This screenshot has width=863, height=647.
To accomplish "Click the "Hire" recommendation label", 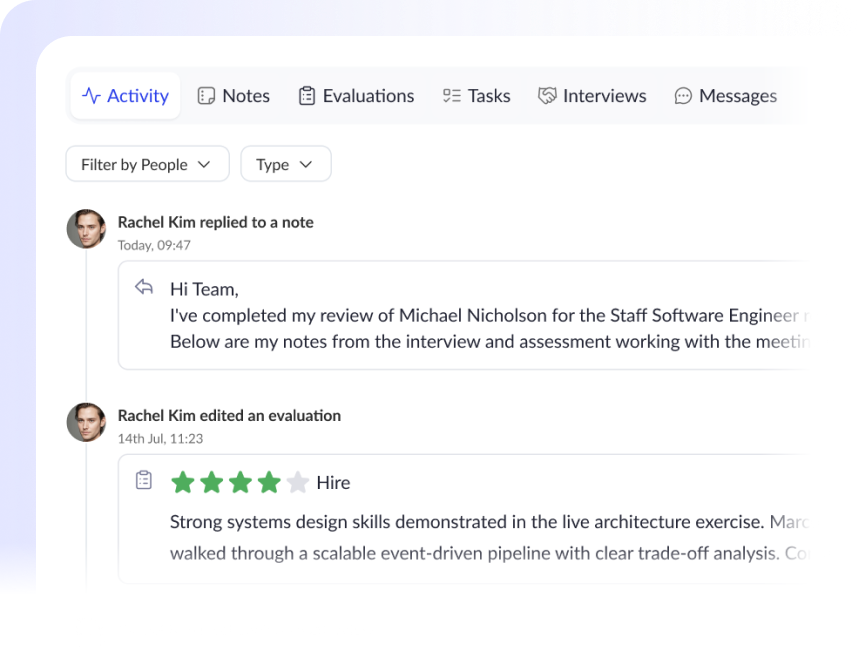I will point(333,482).
